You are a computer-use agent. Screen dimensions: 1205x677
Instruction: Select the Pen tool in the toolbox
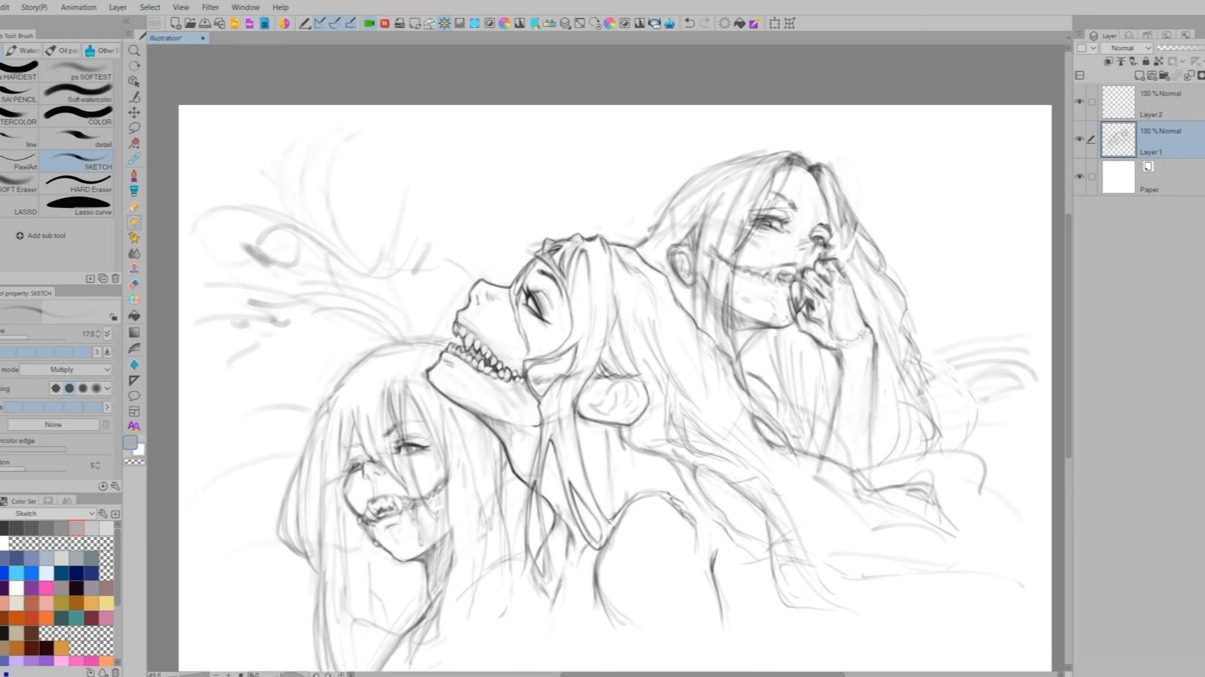pos(134,175)
